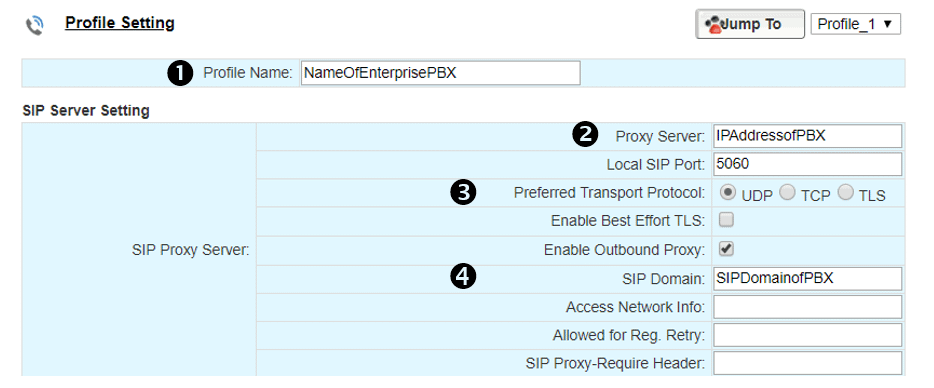Screen dimensions: 934x388
Task: Click the Access Network Info field
Action: (x=808, y=307)
